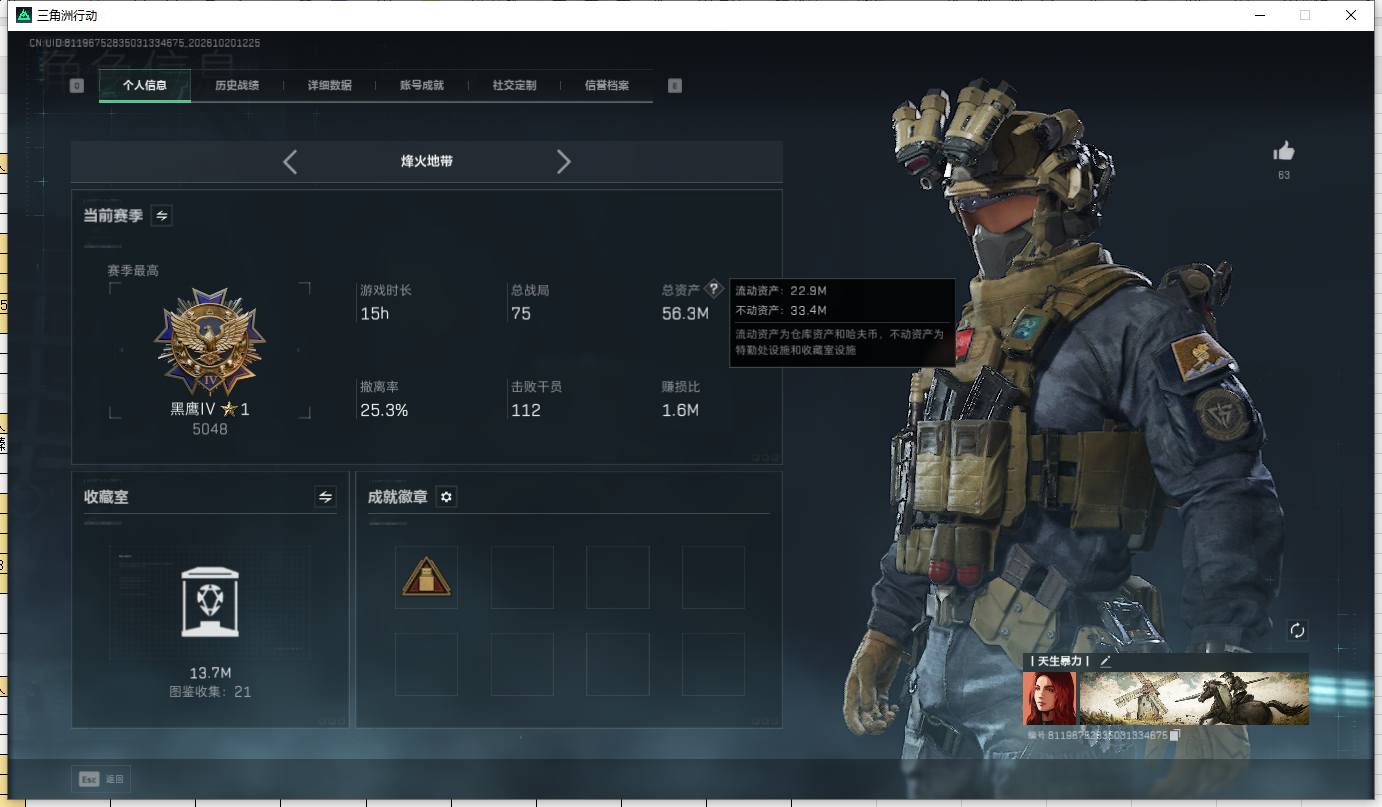The height and width of the screenshot is (807, 1382).
Task: Click the 击败干员 value 112
Action: pos(526,410)
